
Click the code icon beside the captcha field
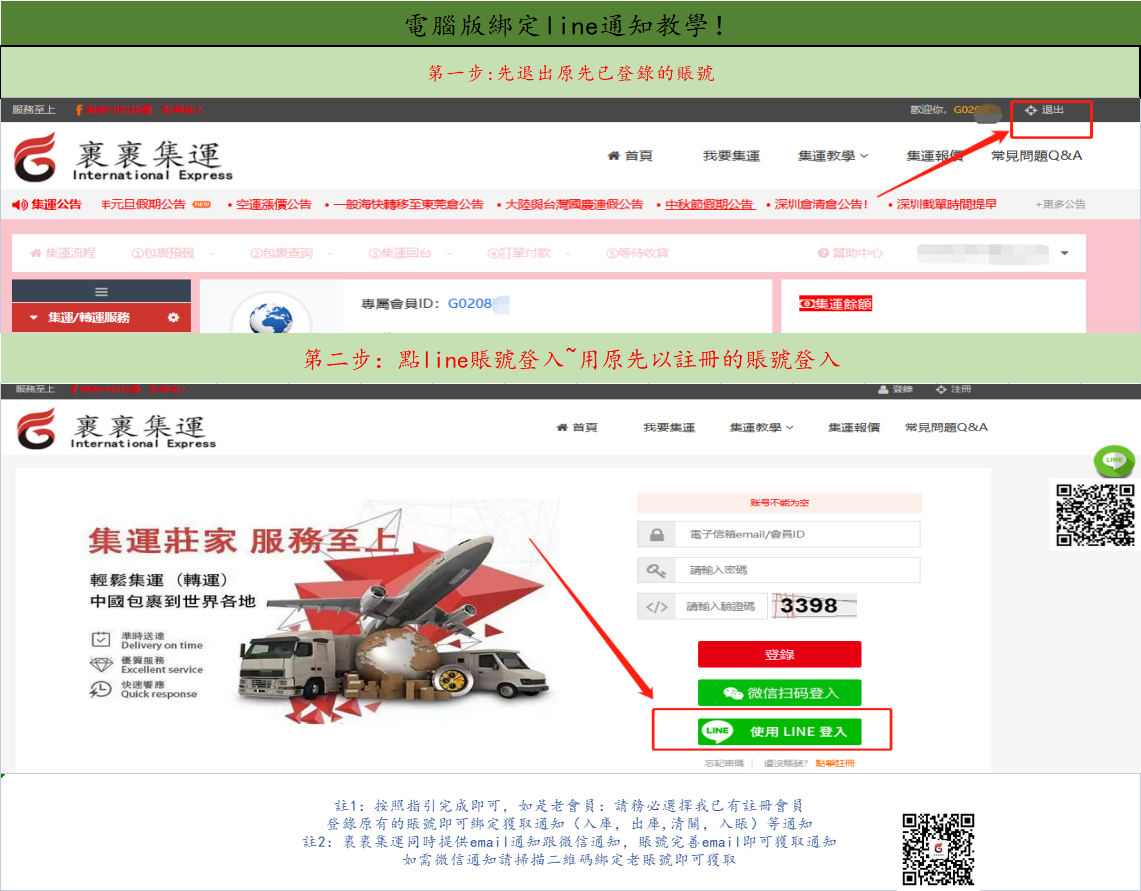point(656,606)
